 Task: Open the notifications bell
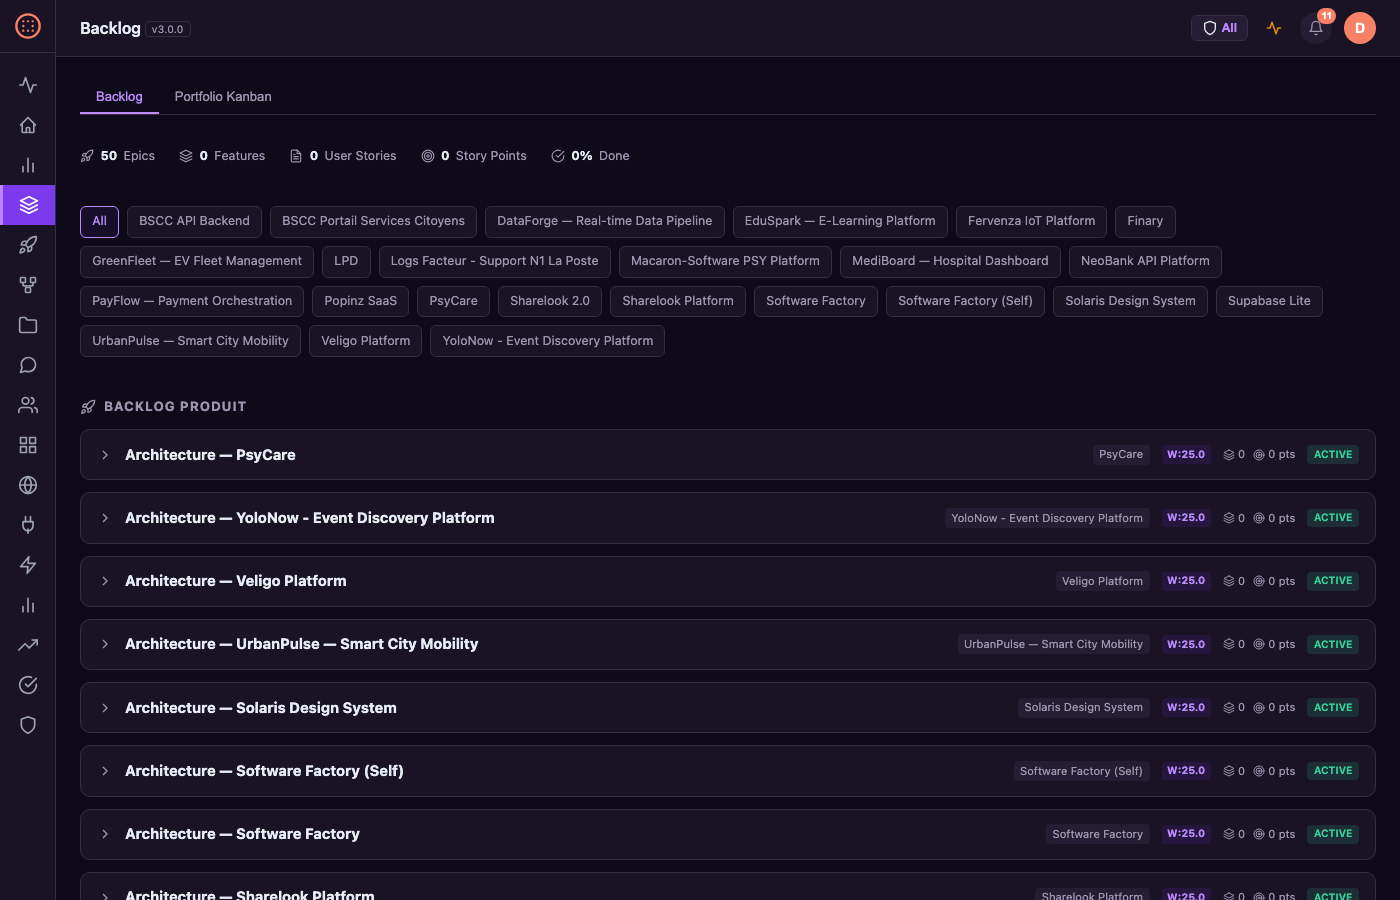pos(1316,28)
